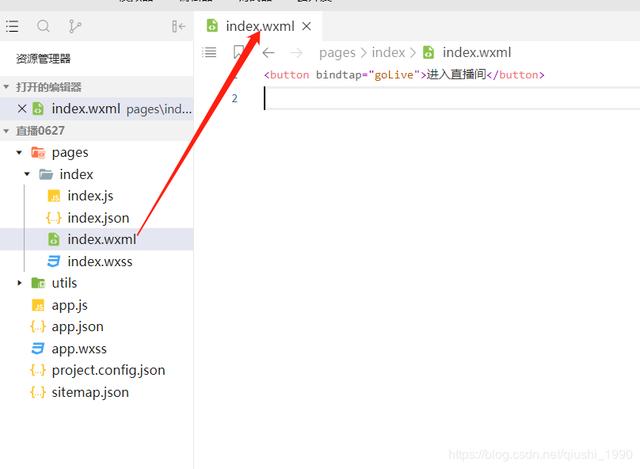Open the explorer list view icon
This screenshot has height=469, width=640.
[x=12, y=26]
